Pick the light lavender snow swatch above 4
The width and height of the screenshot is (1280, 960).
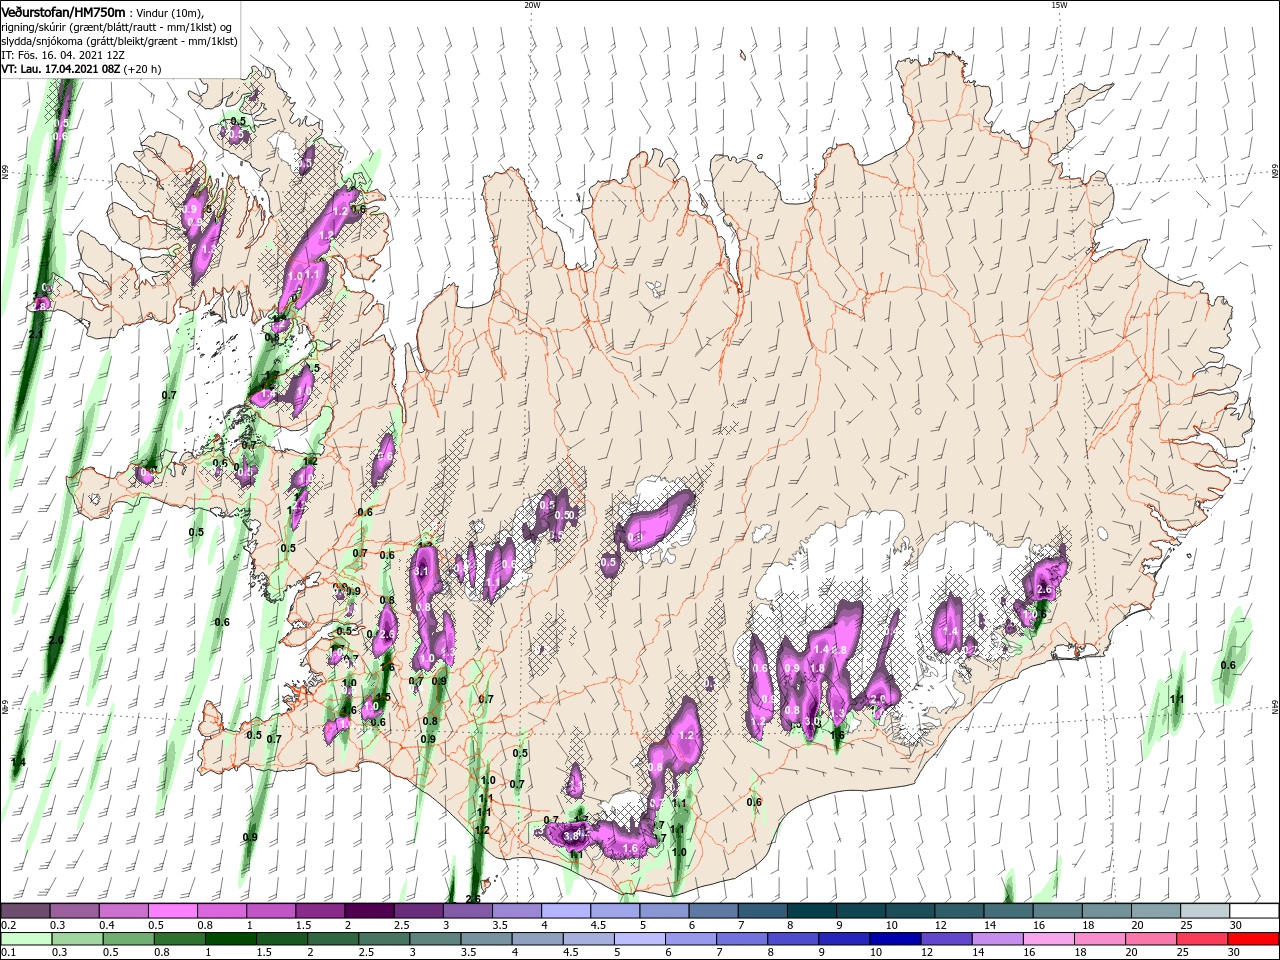point(565,911)
